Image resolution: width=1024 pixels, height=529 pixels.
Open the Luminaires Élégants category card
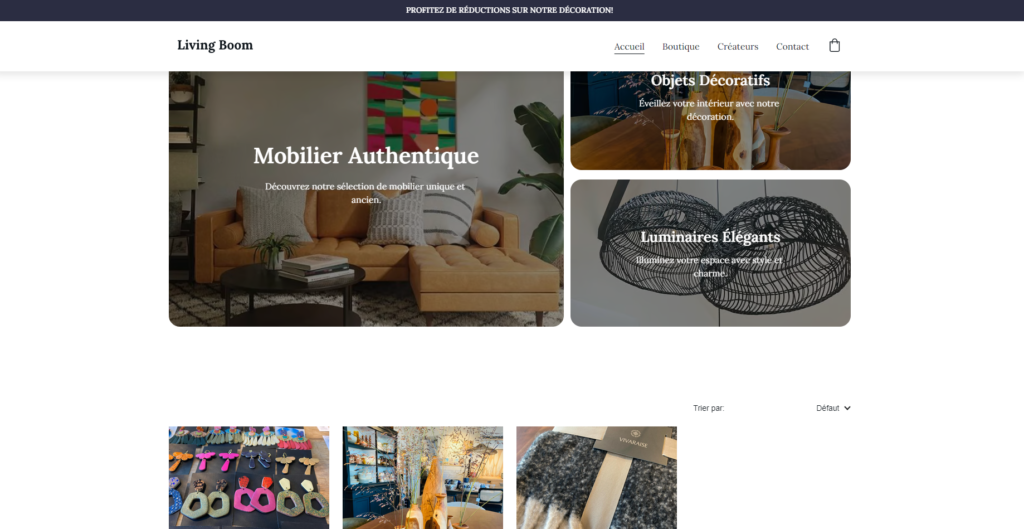(711, 253)
